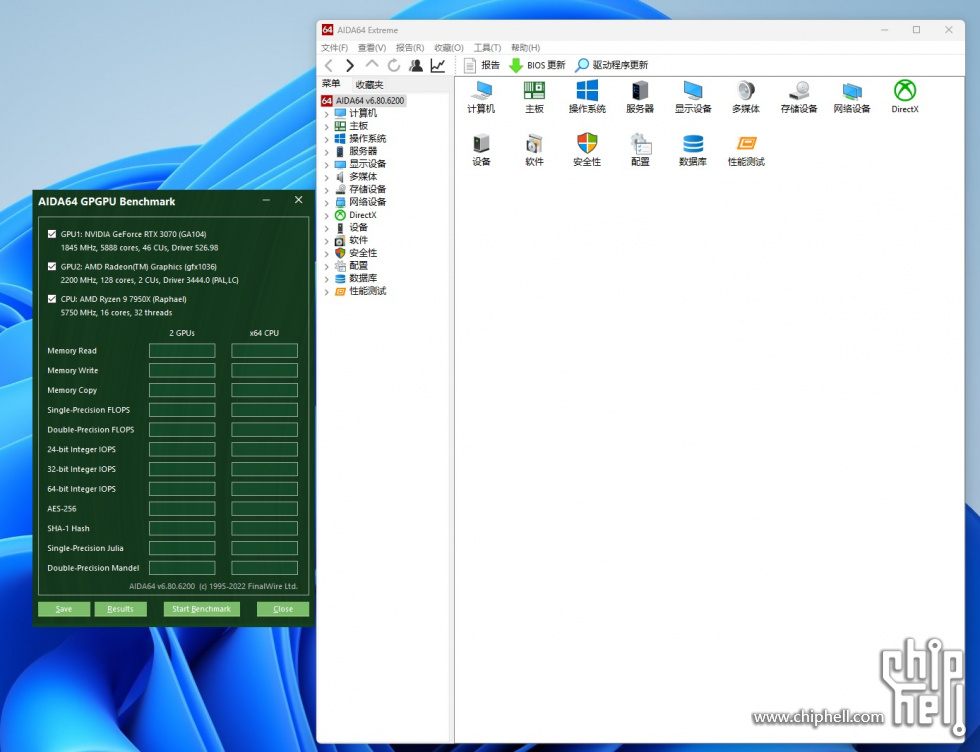Open the toolbar graph chart icon
This screenshot has width=980, height=752.
(x=438, y=65)
